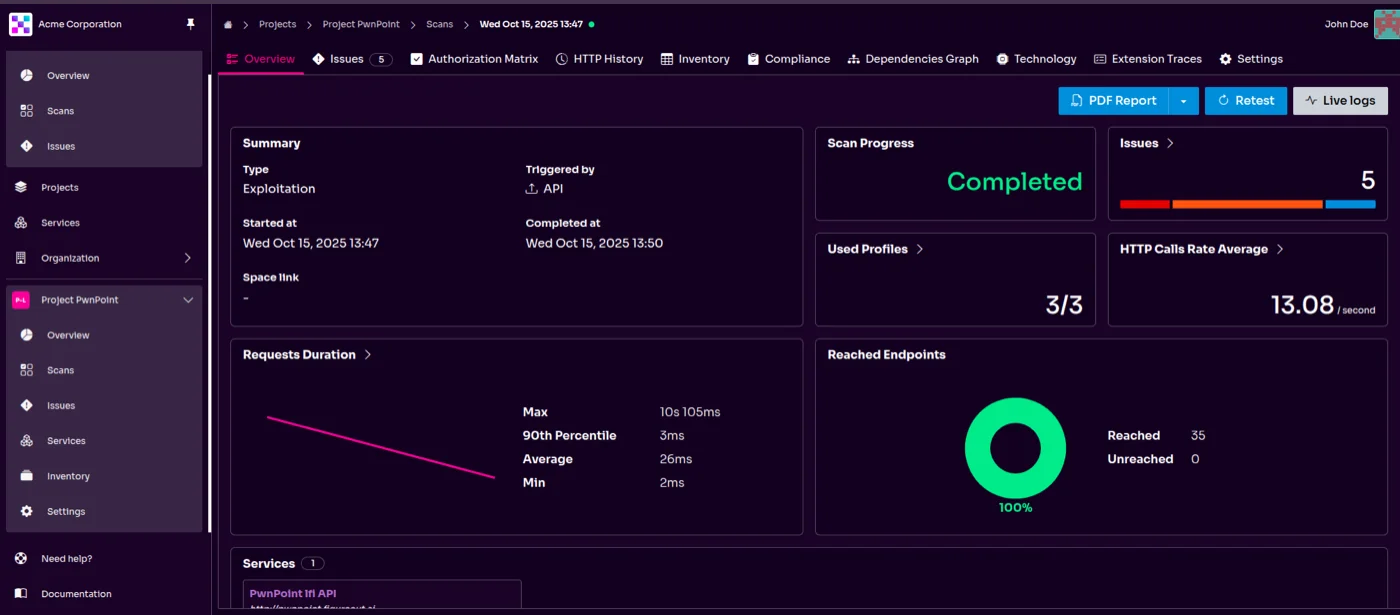Click the Acme Corporation logo
Screen dimensions: 1400x615
point(20,23)
